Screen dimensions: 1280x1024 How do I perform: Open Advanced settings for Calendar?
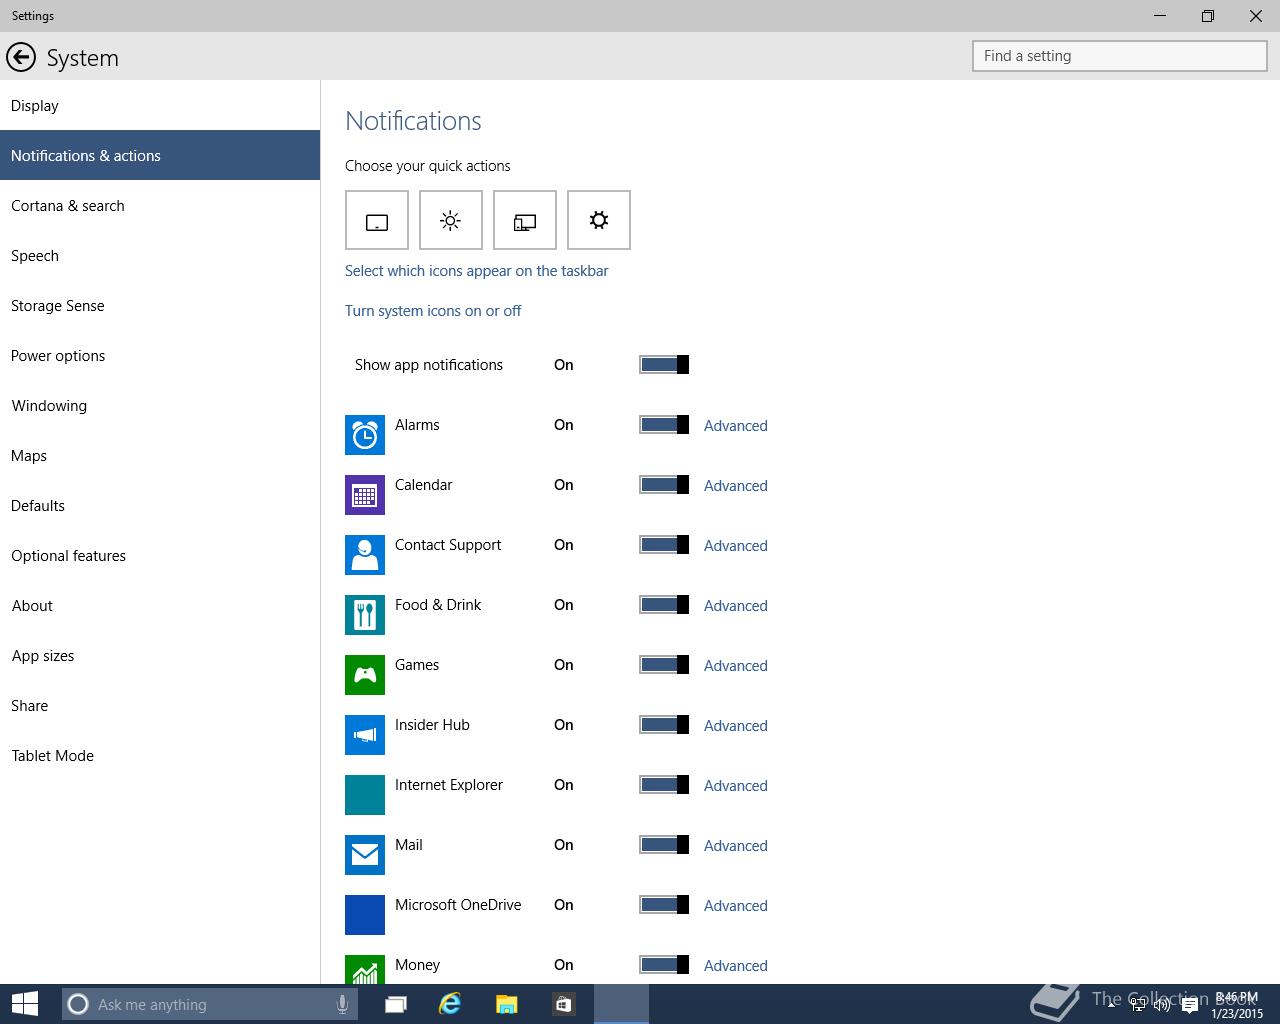coord(736,486)
